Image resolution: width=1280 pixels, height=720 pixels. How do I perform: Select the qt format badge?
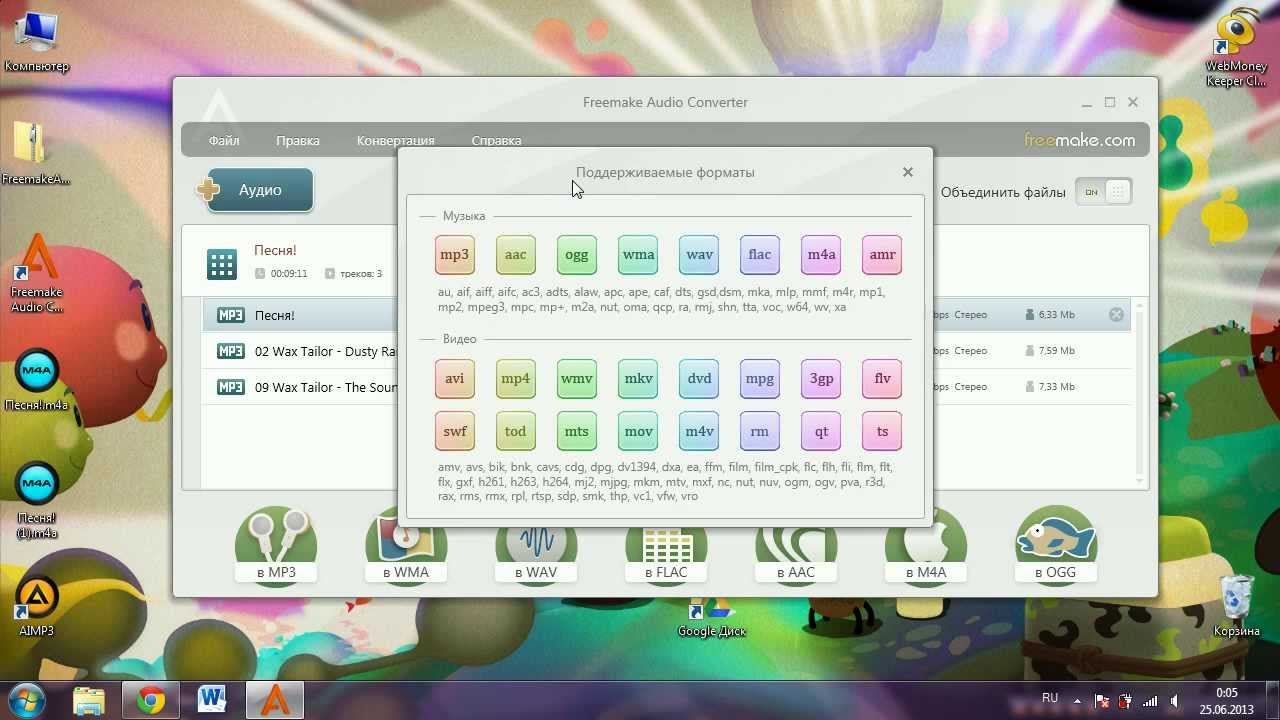coord(821,431)
